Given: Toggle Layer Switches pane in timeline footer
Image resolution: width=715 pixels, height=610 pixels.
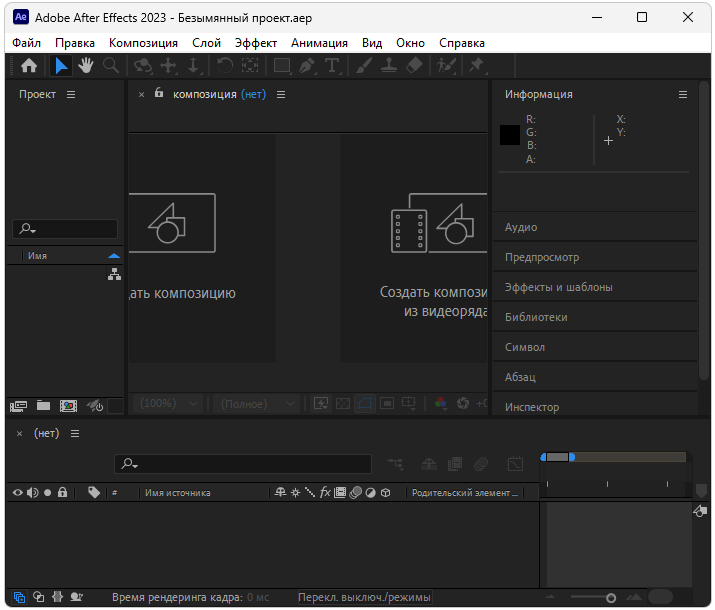Looking at the screenshot, I should (19, 597).
